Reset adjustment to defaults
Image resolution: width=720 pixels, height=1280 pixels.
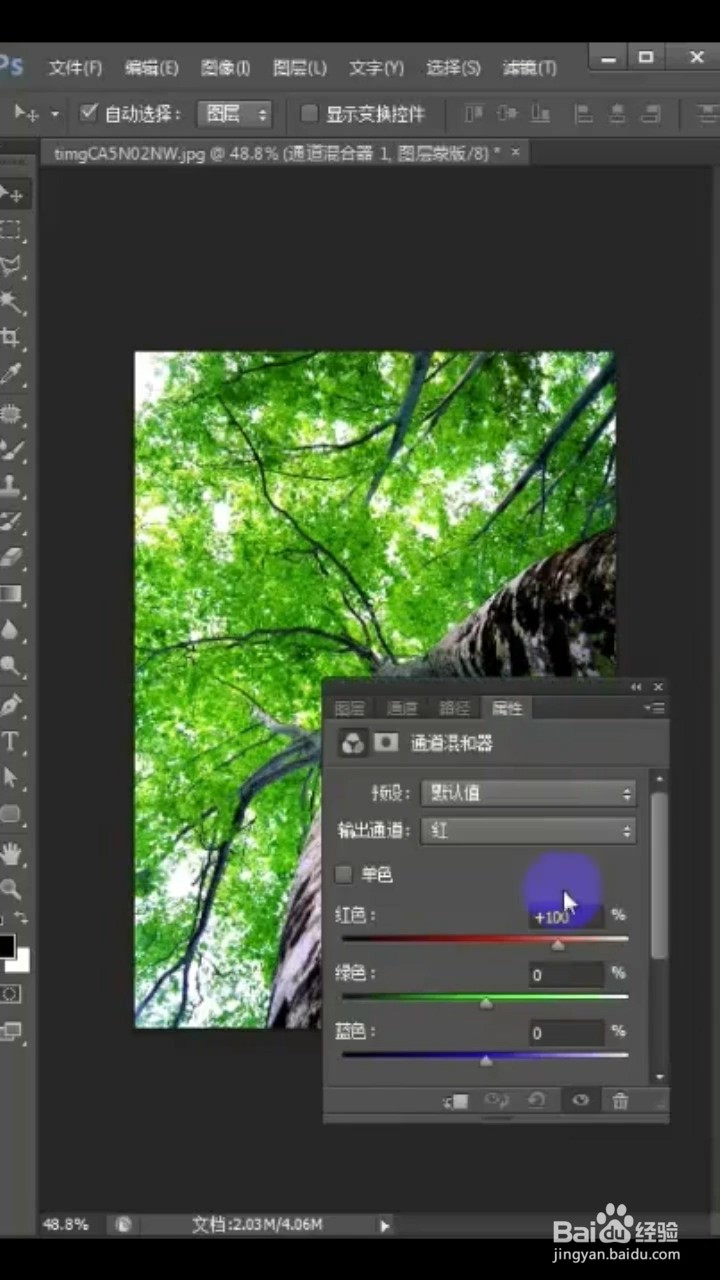click(537, 1101)
